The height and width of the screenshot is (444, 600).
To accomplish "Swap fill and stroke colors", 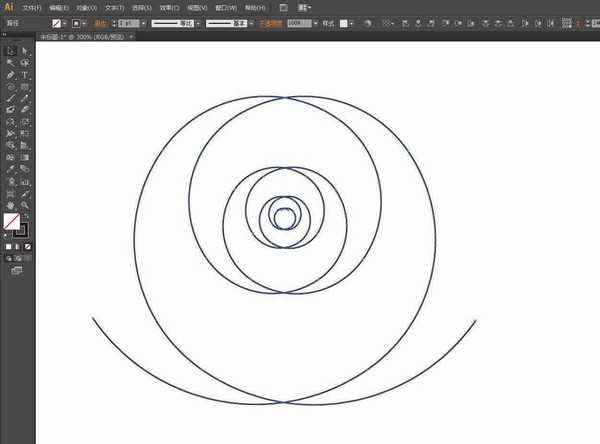I will 27,215.
